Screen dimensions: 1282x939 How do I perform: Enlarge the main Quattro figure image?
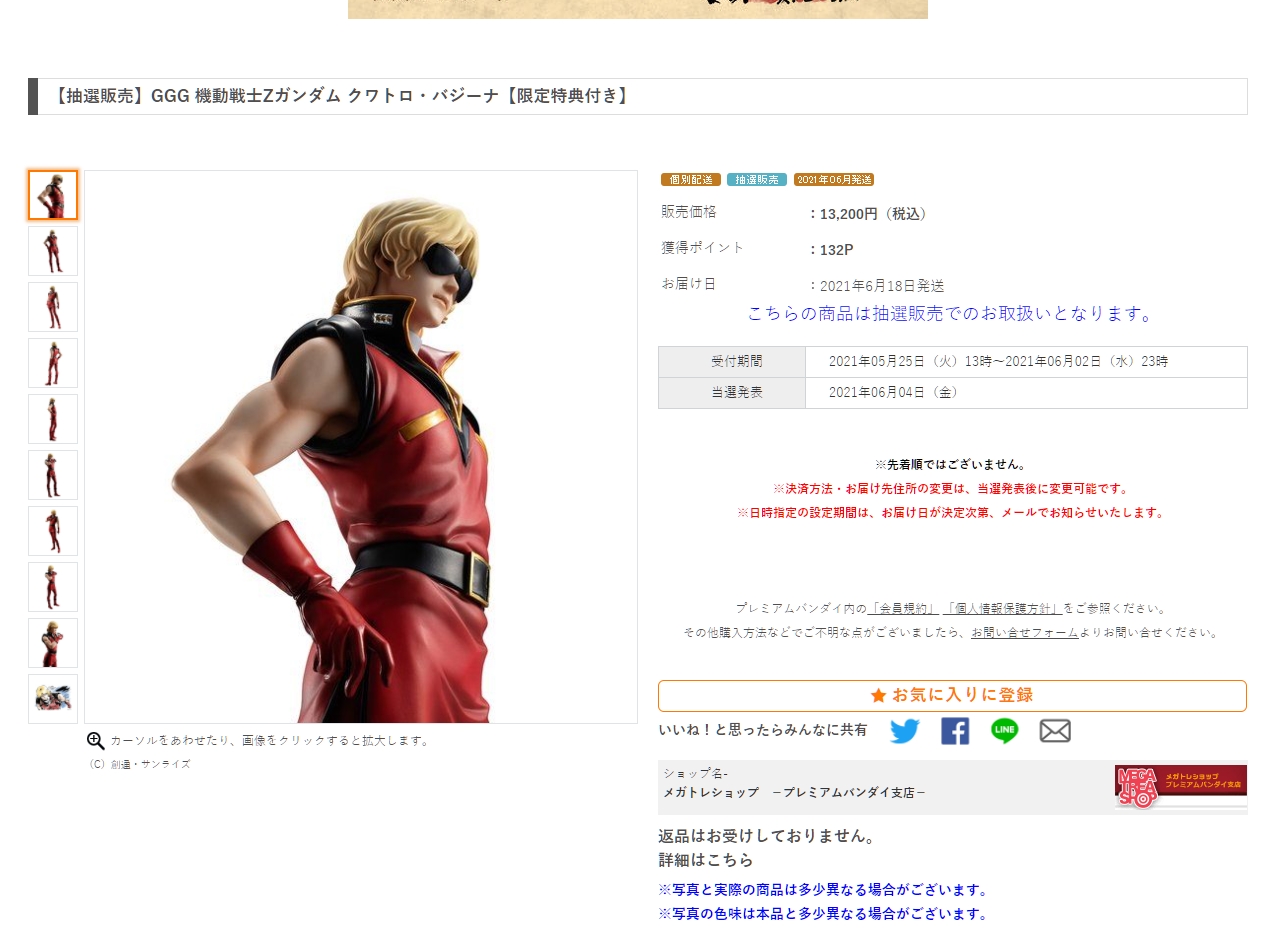[361, 447]
